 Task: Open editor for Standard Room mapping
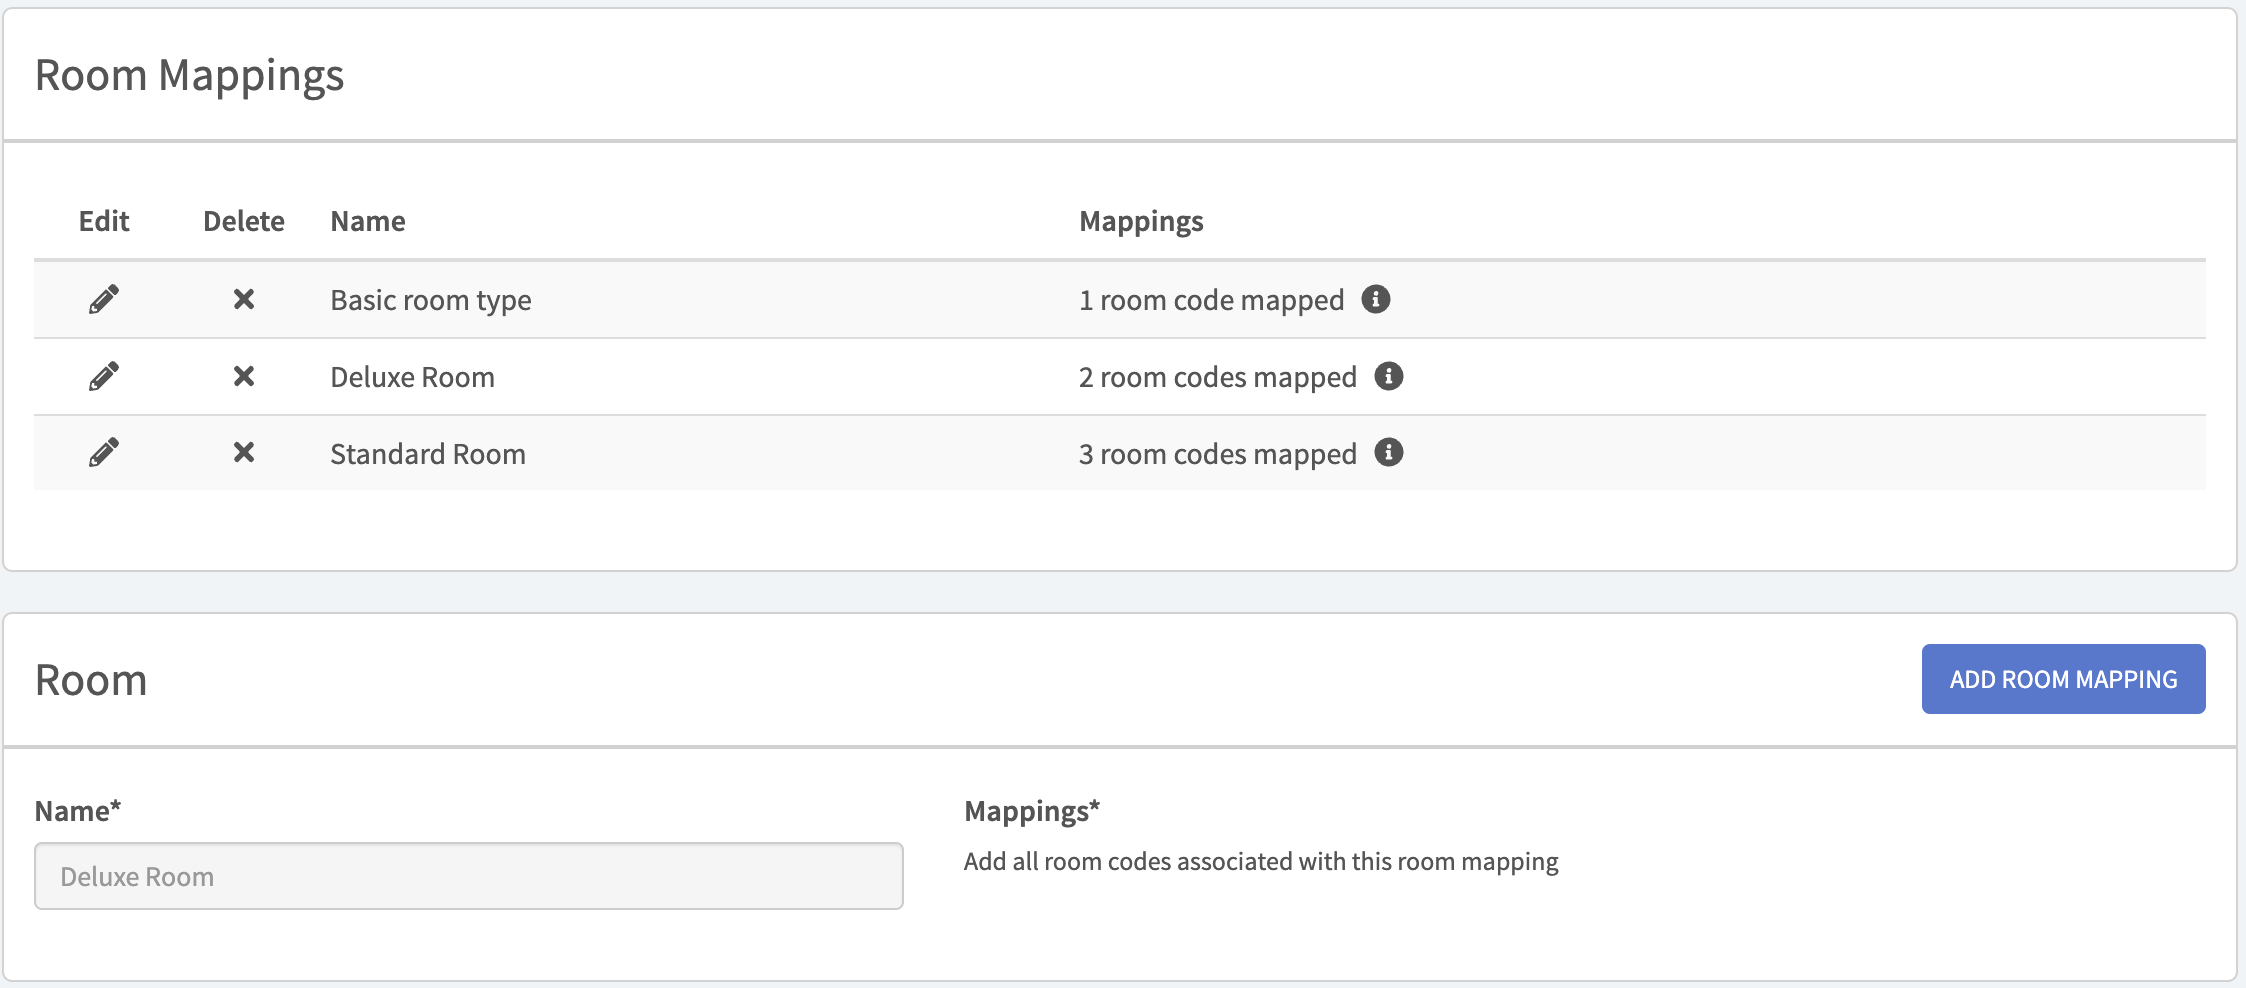[x=104, y=453]
